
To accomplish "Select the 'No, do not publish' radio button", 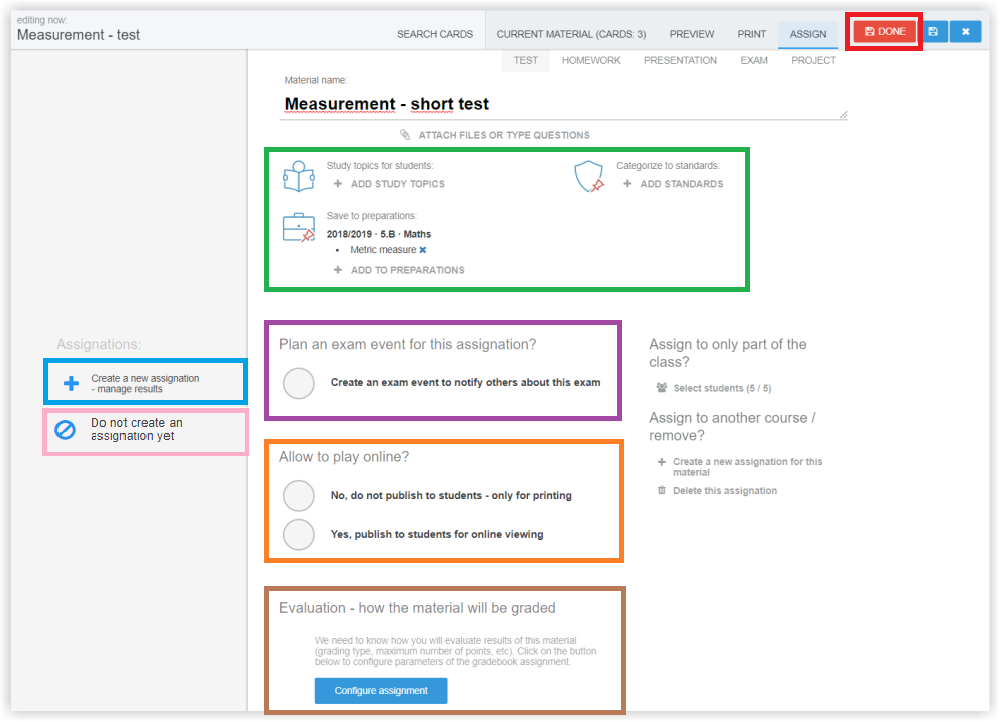I will click(299, 496).
